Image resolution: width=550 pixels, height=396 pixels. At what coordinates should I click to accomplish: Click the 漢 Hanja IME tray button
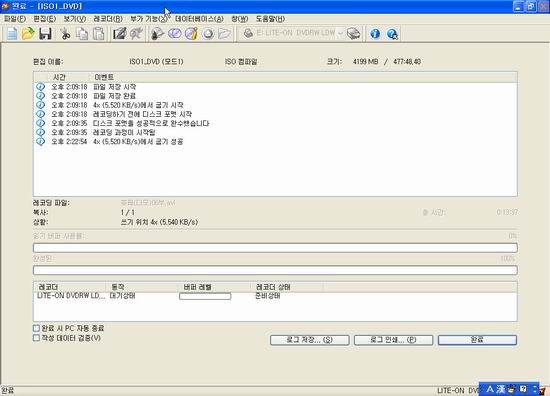tap(500, 389)
